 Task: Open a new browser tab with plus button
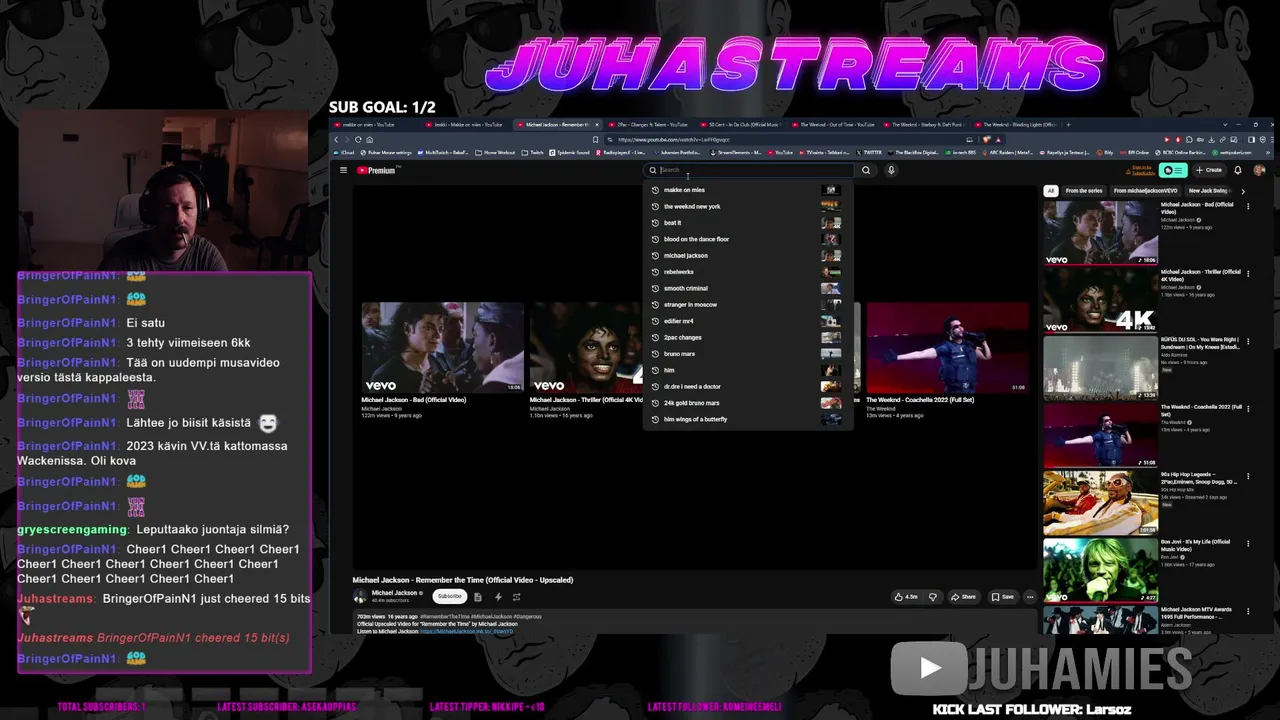(1068, 125)
